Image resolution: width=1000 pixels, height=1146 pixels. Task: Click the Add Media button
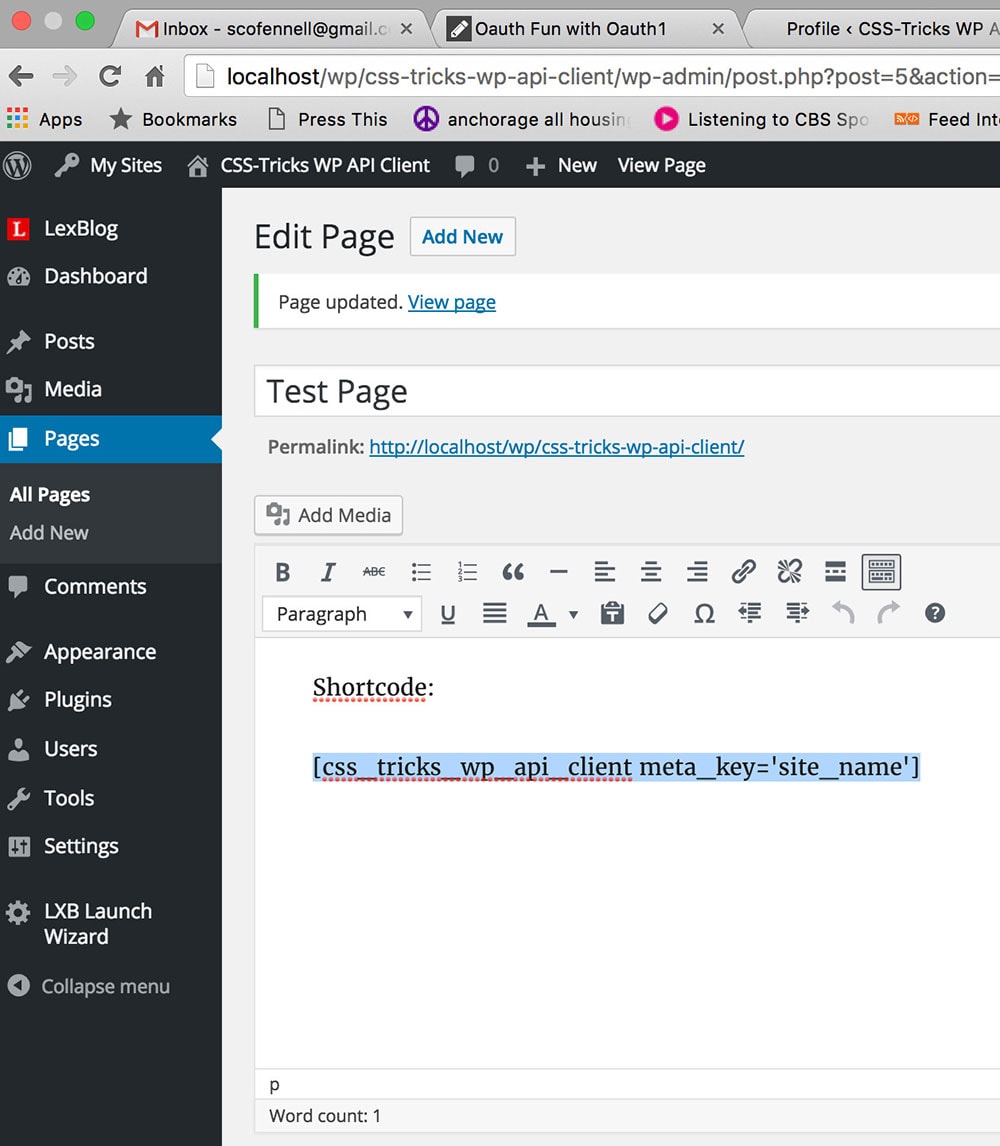(x=329, y=516)
